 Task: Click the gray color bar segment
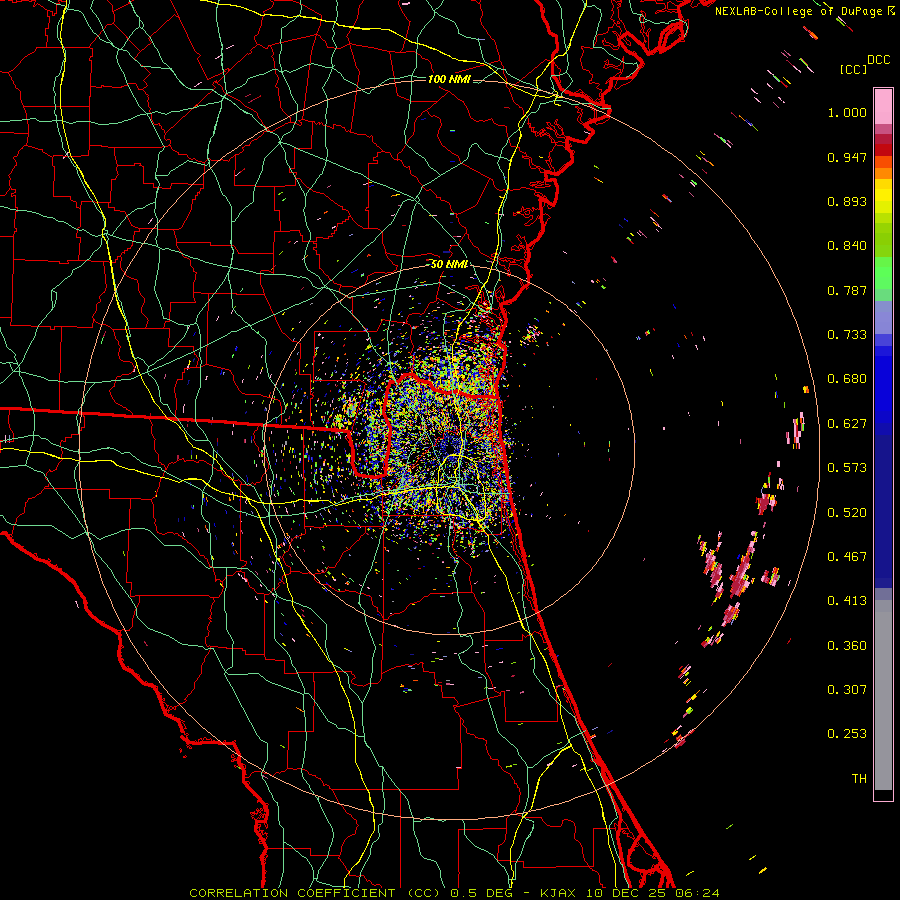(883, 695)
